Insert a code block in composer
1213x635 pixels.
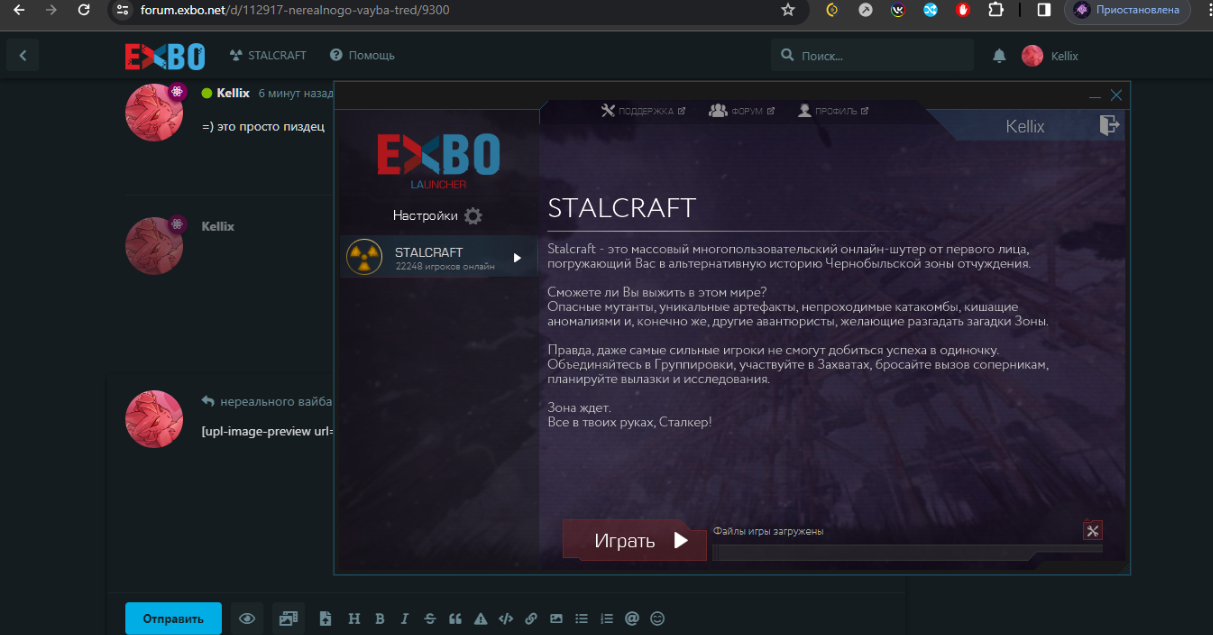pyautogui.click(x=506, y=619)
